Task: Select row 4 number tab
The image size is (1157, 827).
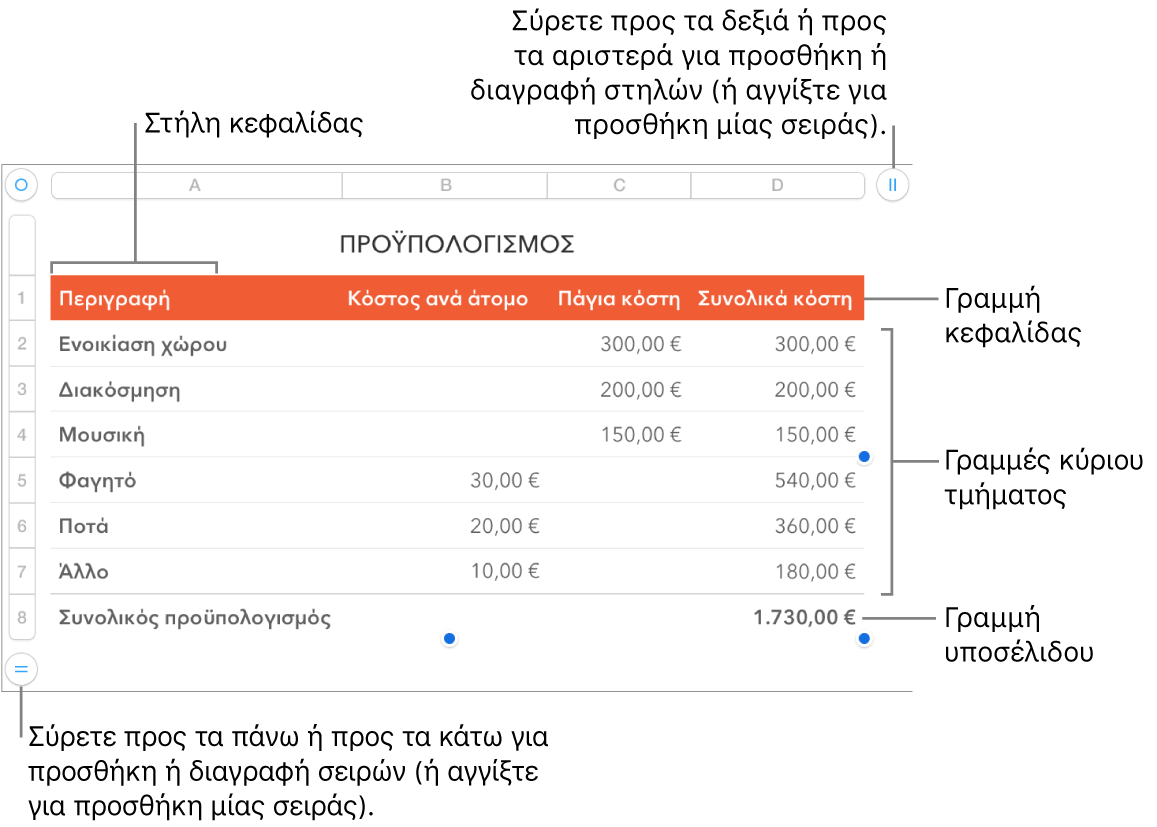Action: point(22,435)
